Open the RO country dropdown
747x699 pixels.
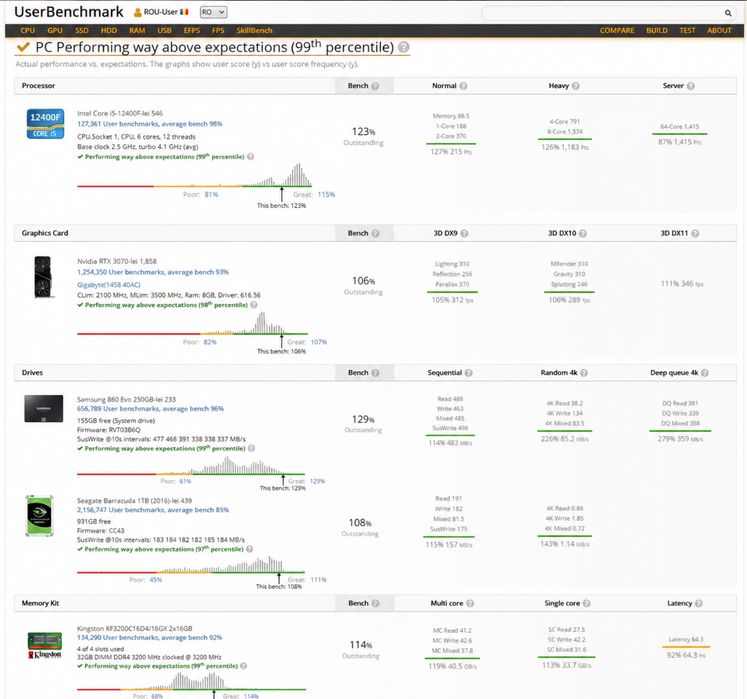(x=213, y=12)
